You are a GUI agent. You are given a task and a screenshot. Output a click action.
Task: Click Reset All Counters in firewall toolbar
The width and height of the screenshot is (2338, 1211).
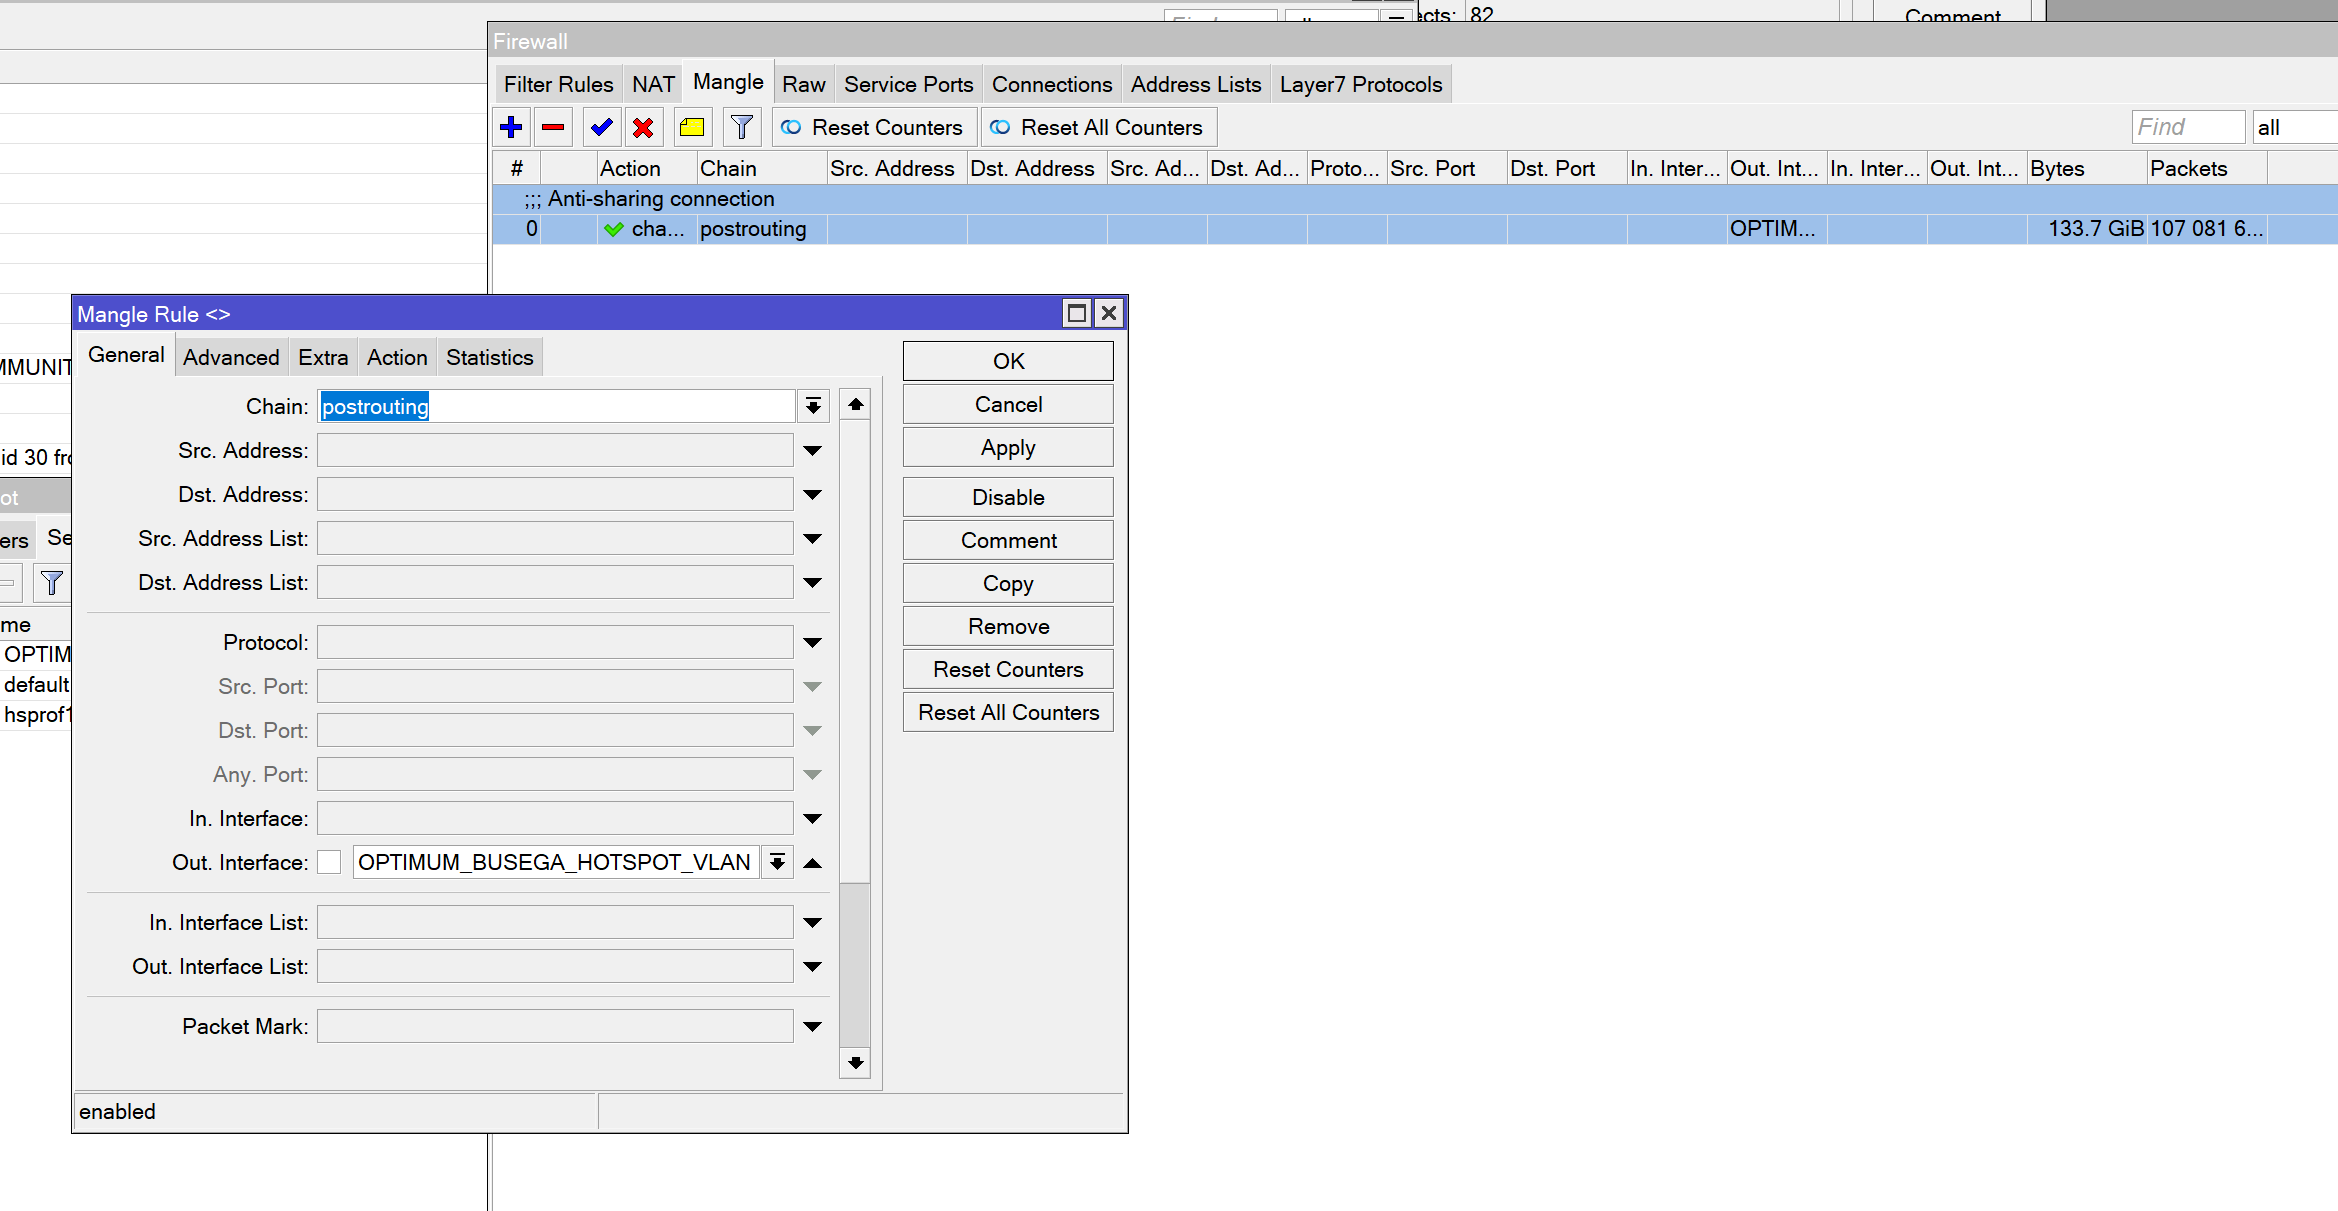click(1097, 127)
